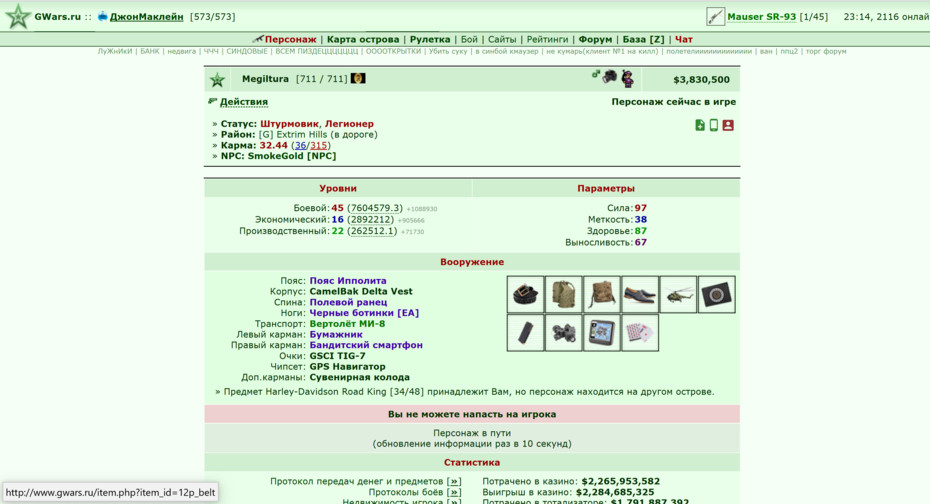Click the purple character avatar icon
The image size is (930, 504).
coord(627,78)
